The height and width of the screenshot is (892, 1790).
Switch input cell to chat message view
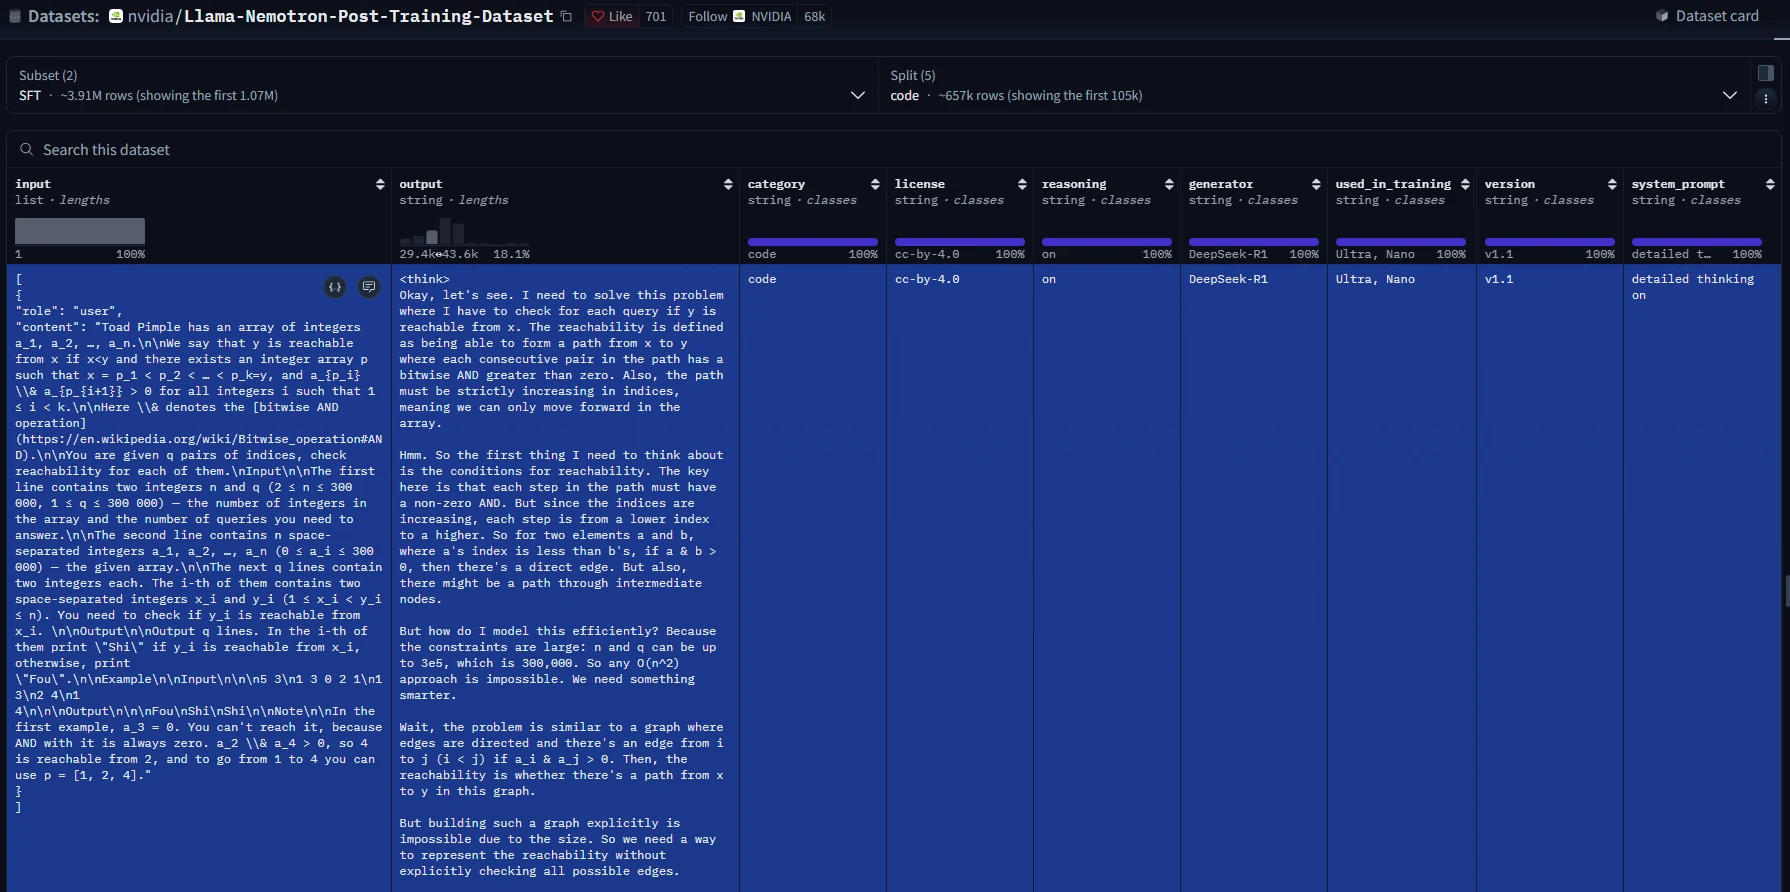click(369, 287)
